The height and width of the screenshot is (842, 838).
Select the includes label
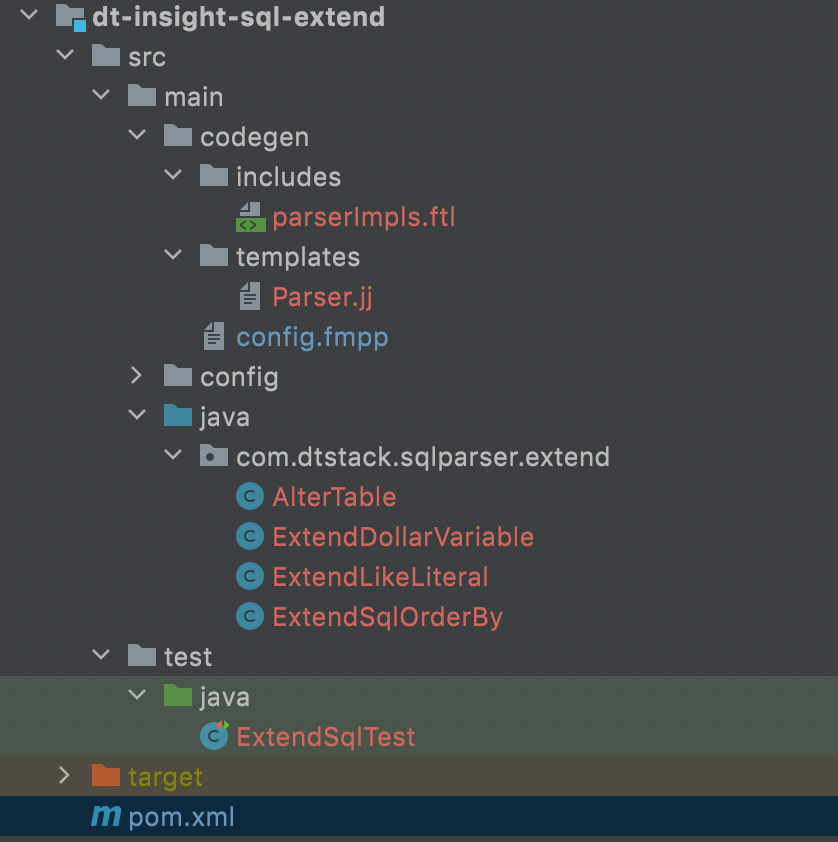(289, 177)
